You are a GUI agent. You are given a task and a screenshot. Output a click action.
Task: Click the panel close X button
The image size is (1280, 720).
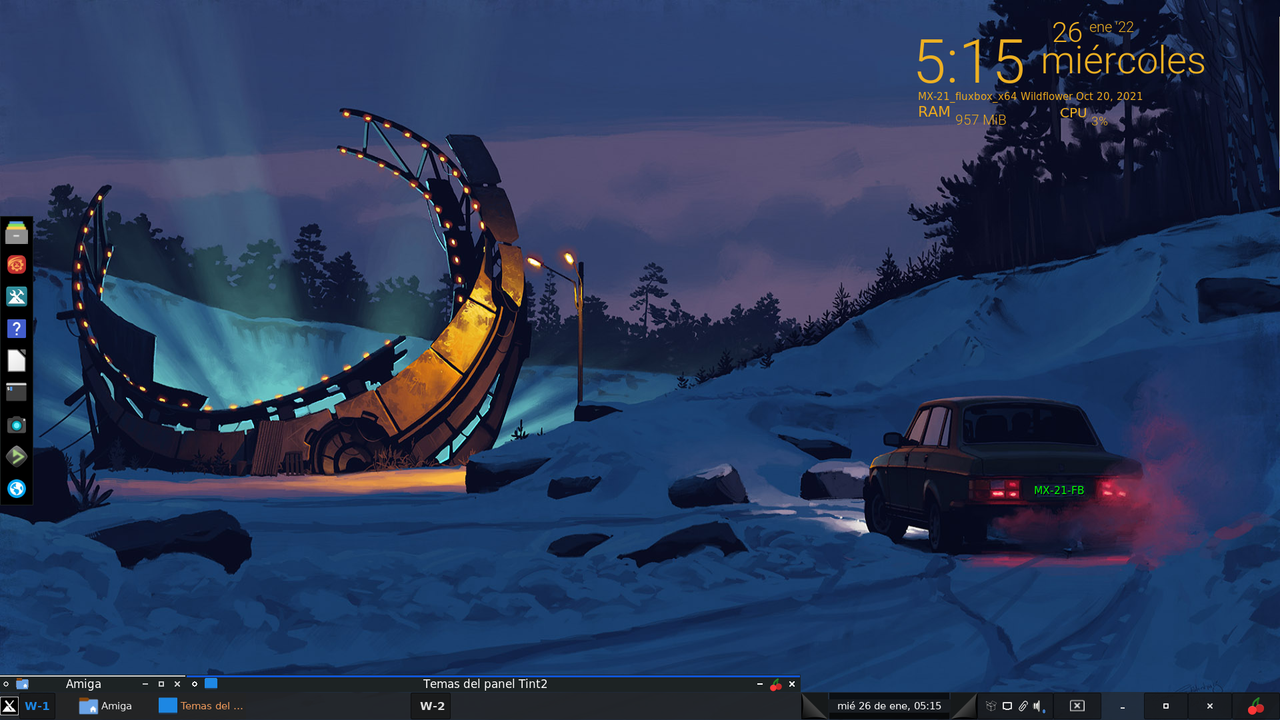[1210, 706]
